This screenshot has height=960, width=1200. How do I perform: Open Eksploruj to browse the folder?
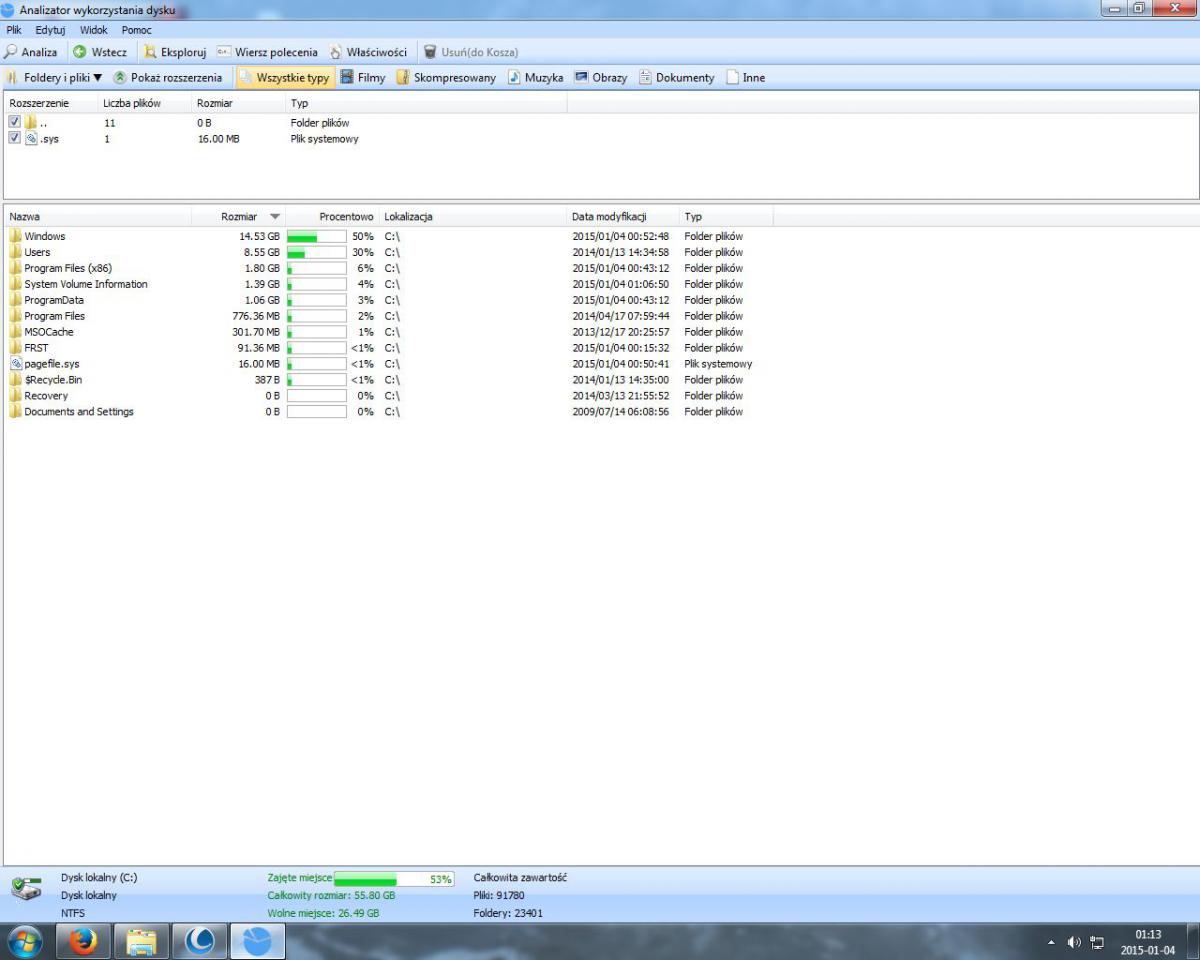tap(175, 52)
